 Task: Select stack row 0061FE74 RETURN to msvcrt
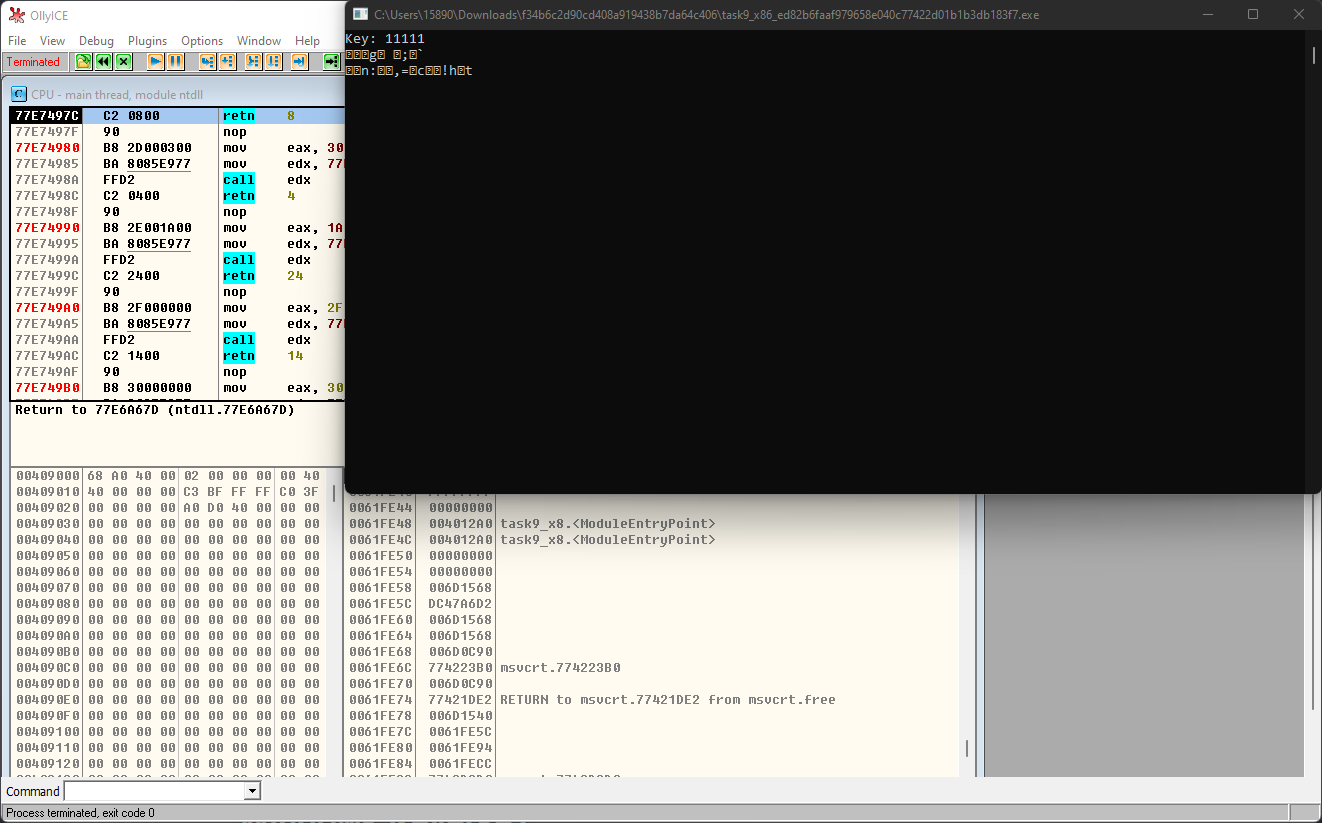(x=652, y=700)
